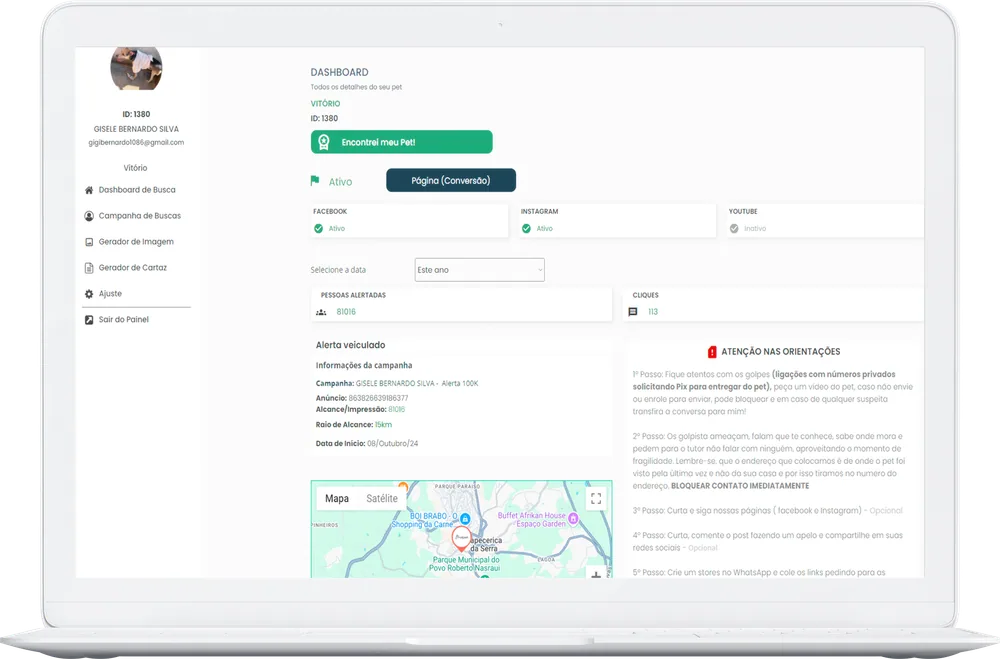Open the Página (Conversão) button
Image resolution: width=1000 pixels, height=659 pixels.
click(x=451, y=181)
